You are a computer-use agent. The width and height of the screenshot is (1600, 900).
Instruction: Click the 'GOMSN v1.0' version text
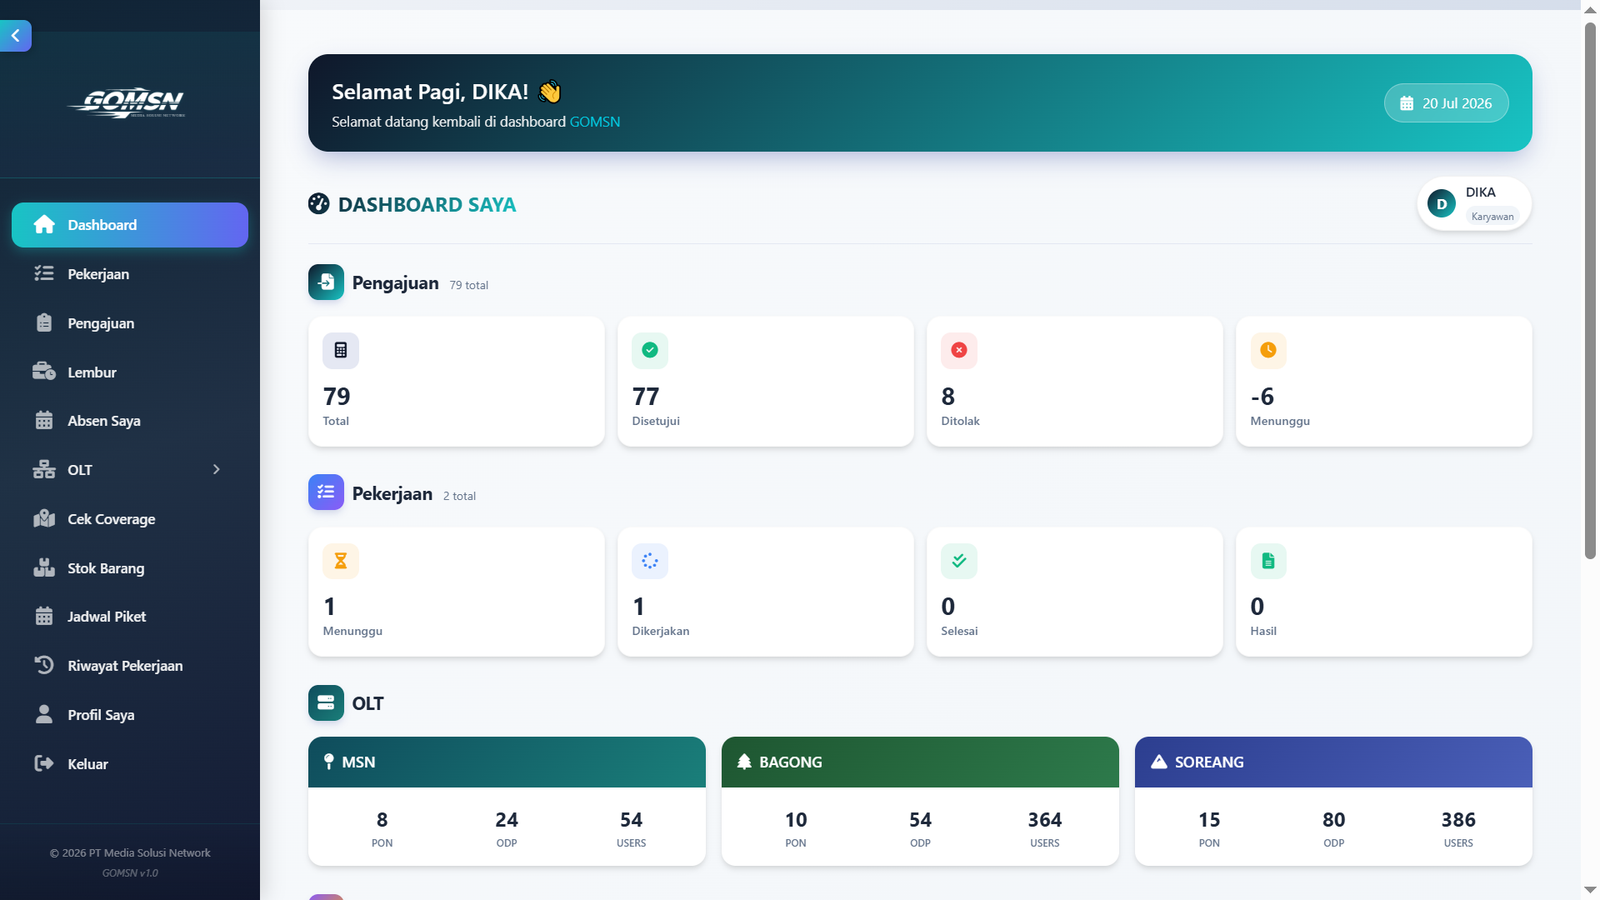[x=130, y=873]
